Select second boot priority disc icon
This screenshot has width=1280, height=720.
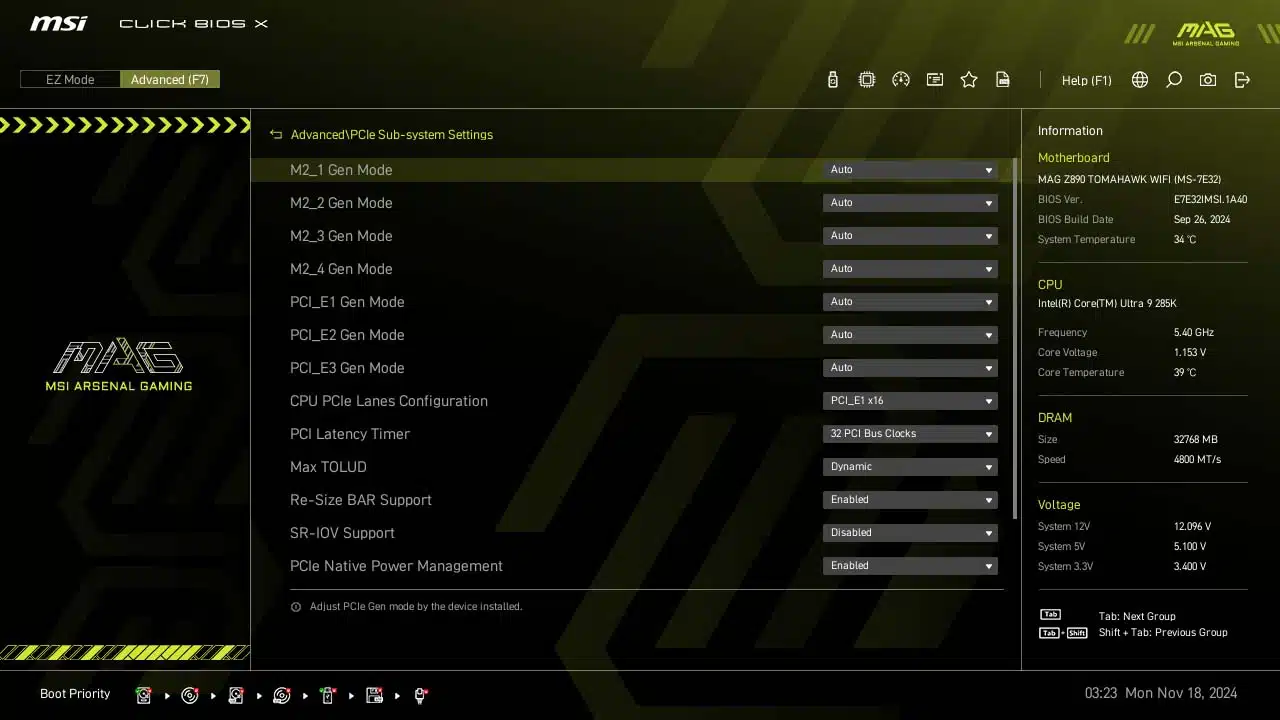(x=190, y=695)
